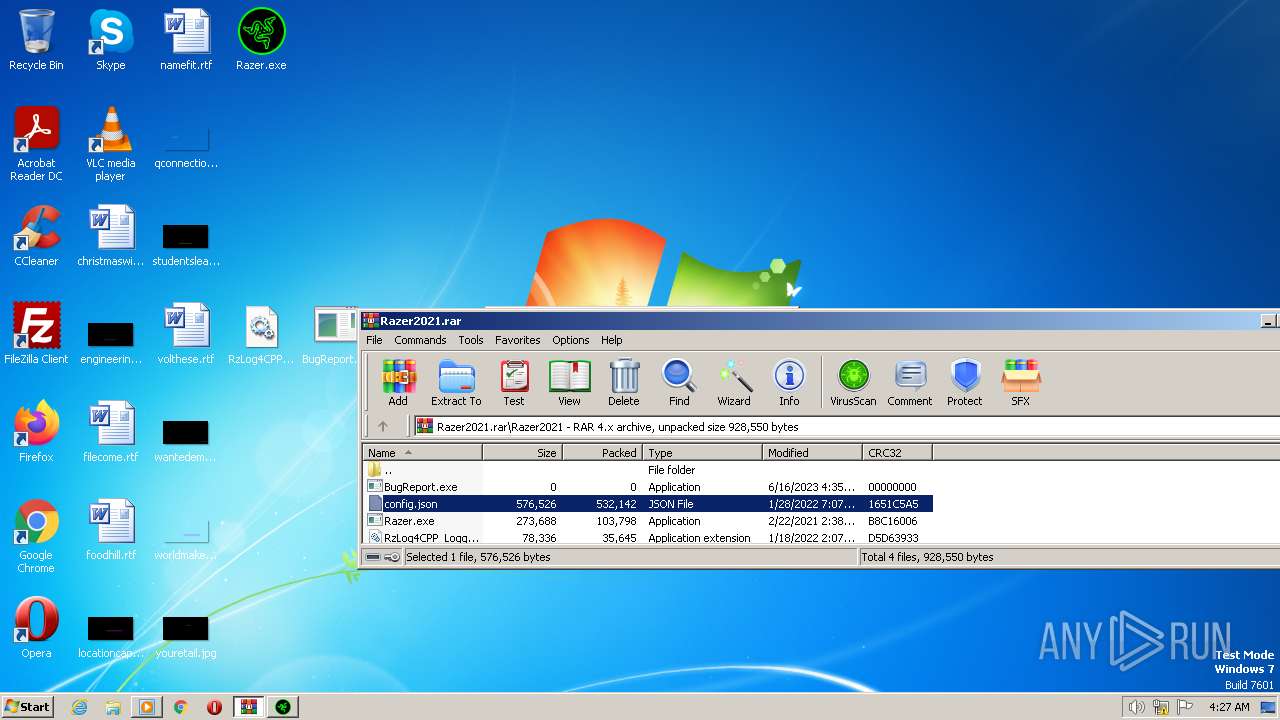
Task: Show archive Info
Action: coord(789,383)
